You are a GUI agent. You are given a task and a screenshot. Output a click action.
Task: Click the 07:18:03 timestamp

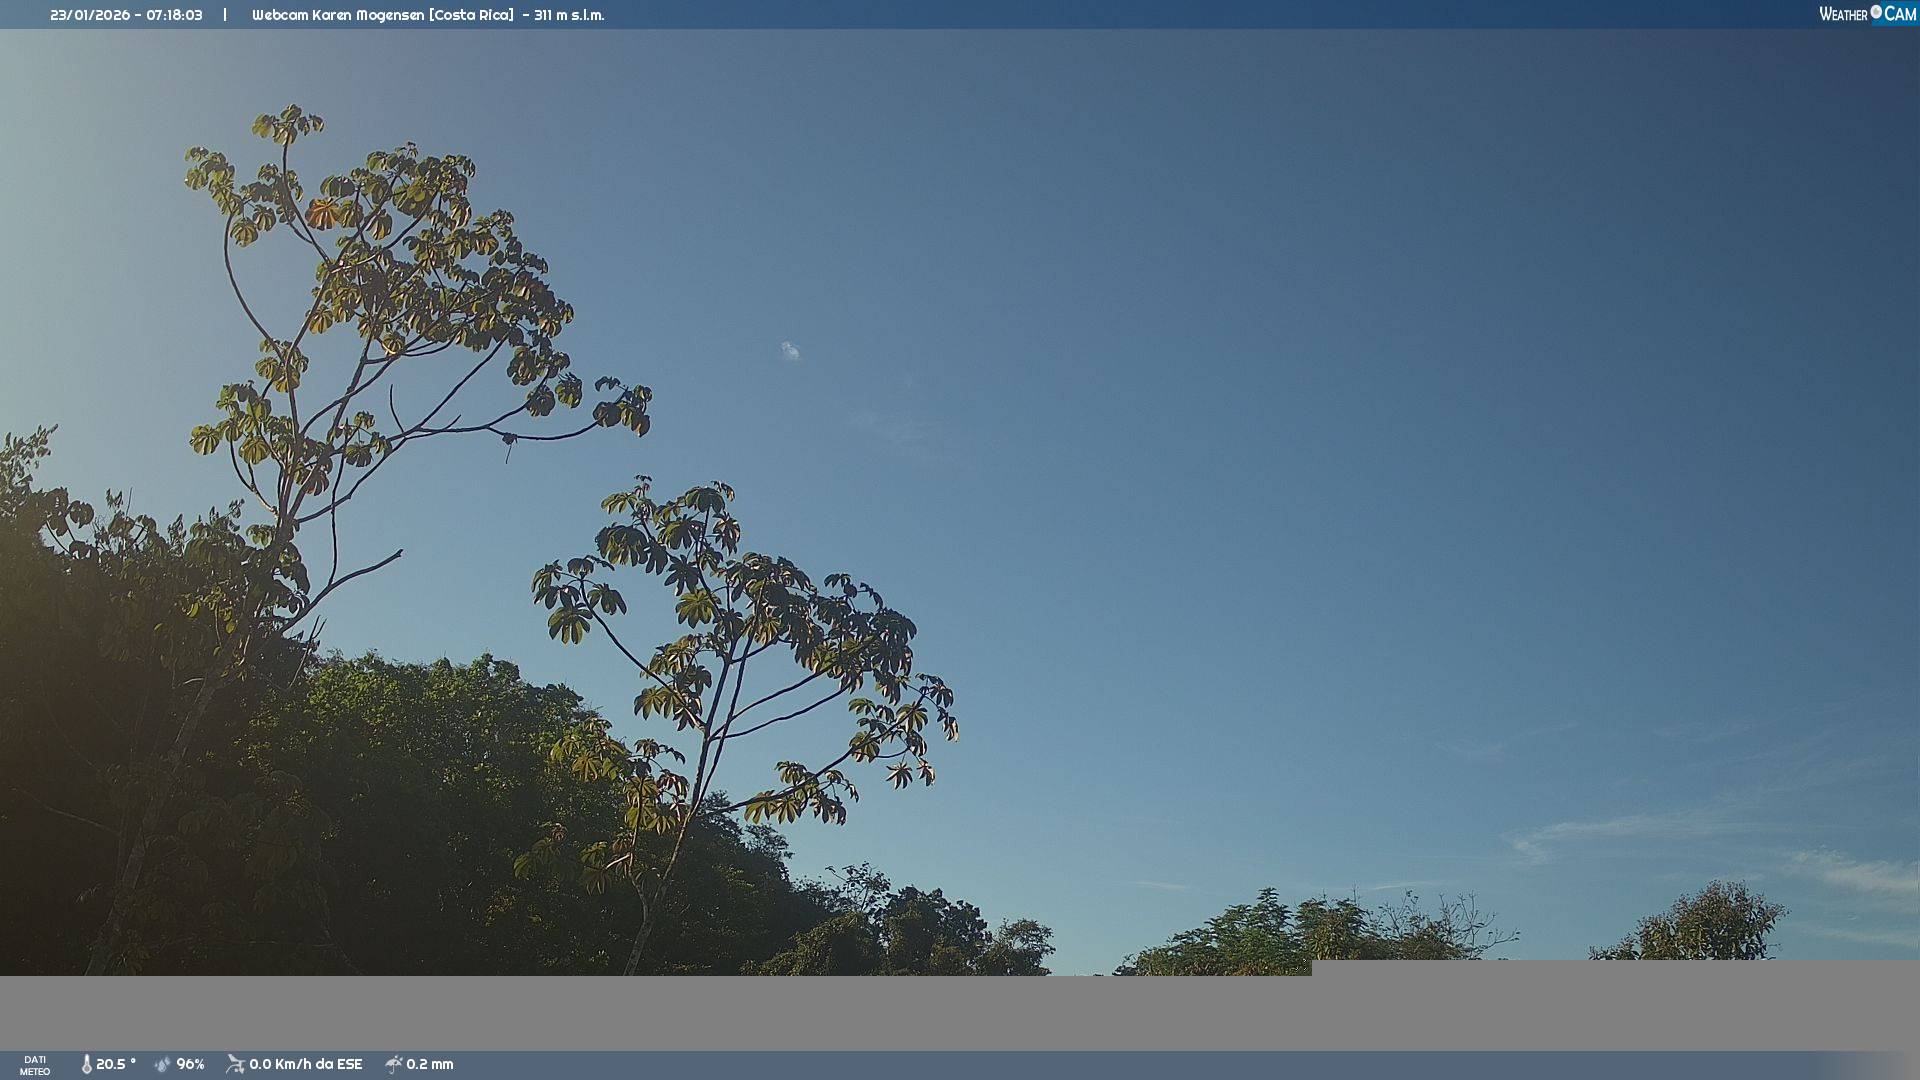coord(174,15)
